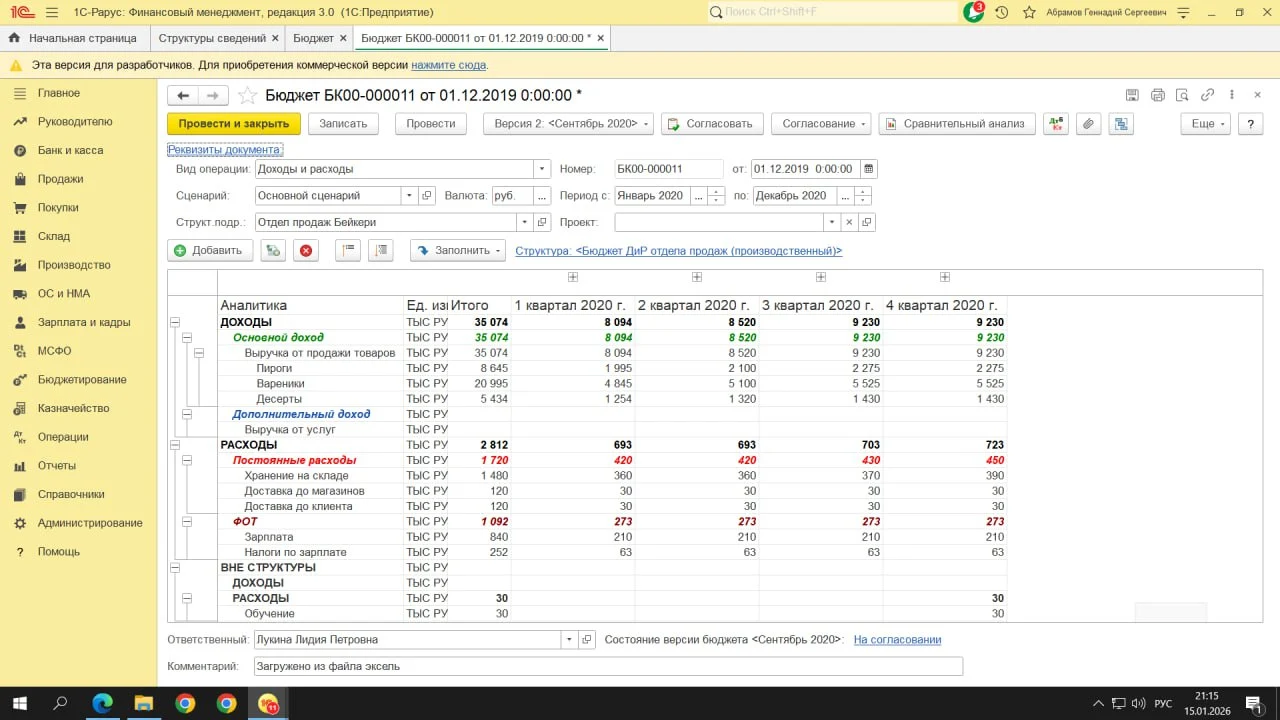
Task: Add the document to favorites with star
Action: click(247, 96)
